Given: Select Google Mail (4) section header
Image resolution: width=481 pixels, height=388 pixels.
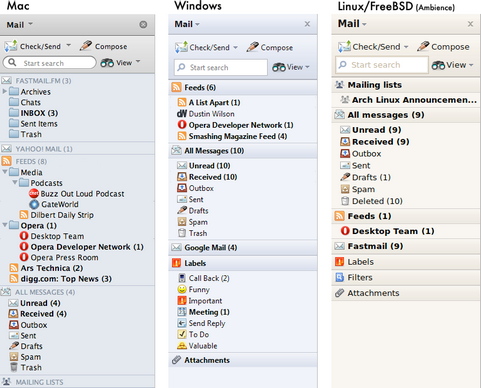Looking at the screenshot, I should (243, 247).
